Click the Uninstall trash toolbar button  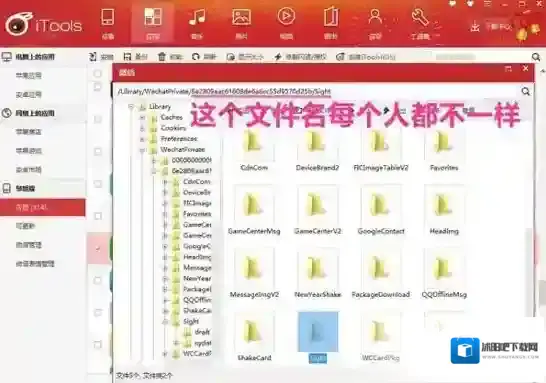(170, 57)
